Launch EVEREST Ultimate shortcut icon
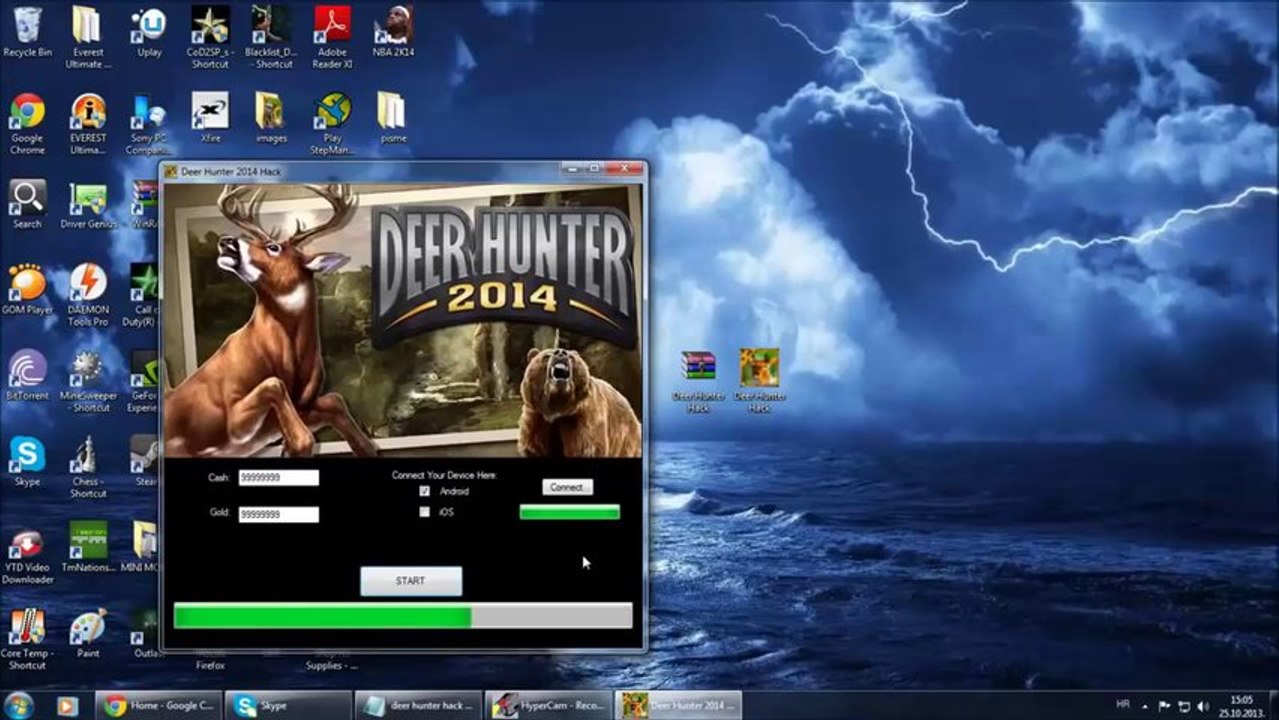 (x=88, y=124)
